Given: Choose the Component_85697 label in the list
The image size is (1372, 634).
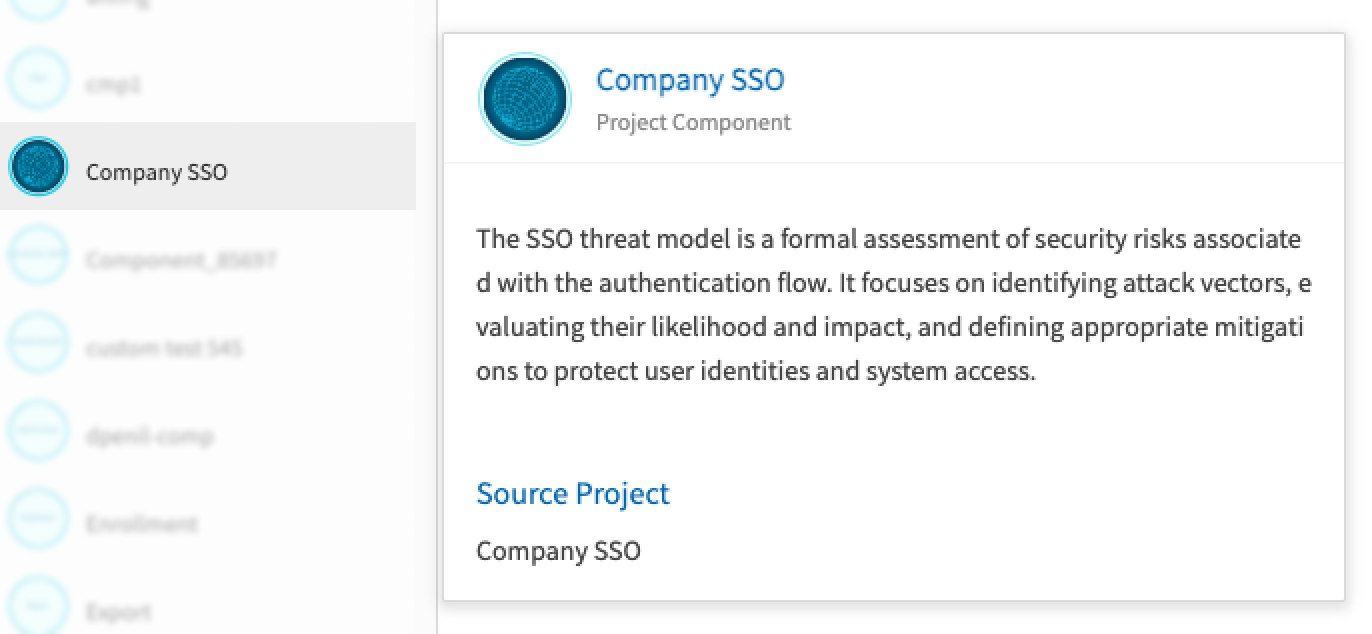Looking at the screenshot, I should pyautogui.click(x=181, y=261).
